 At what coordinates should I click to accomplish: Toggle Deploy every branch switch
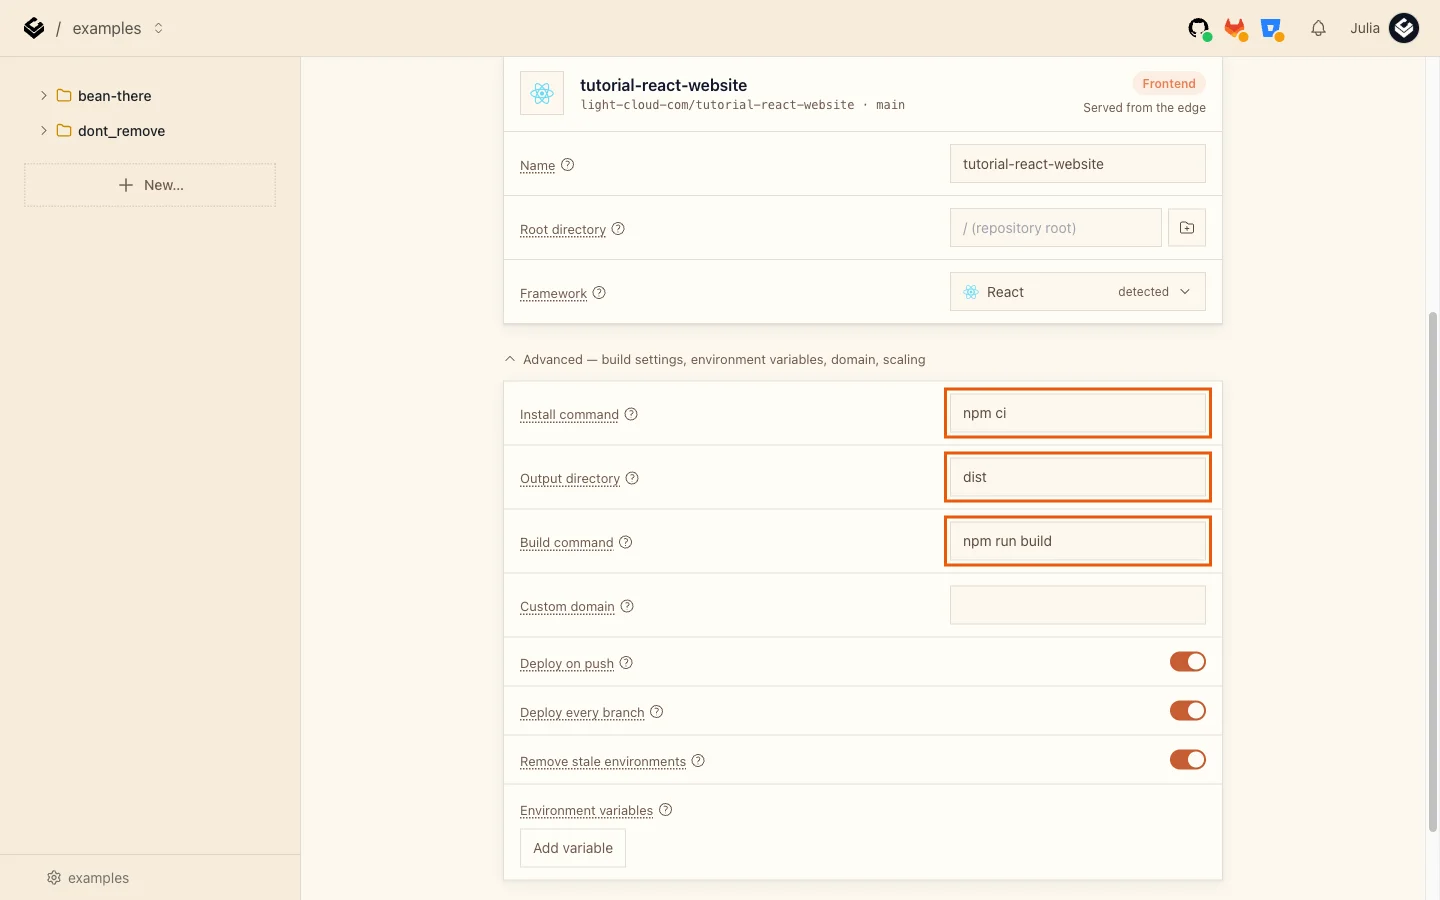(1188, 711)
